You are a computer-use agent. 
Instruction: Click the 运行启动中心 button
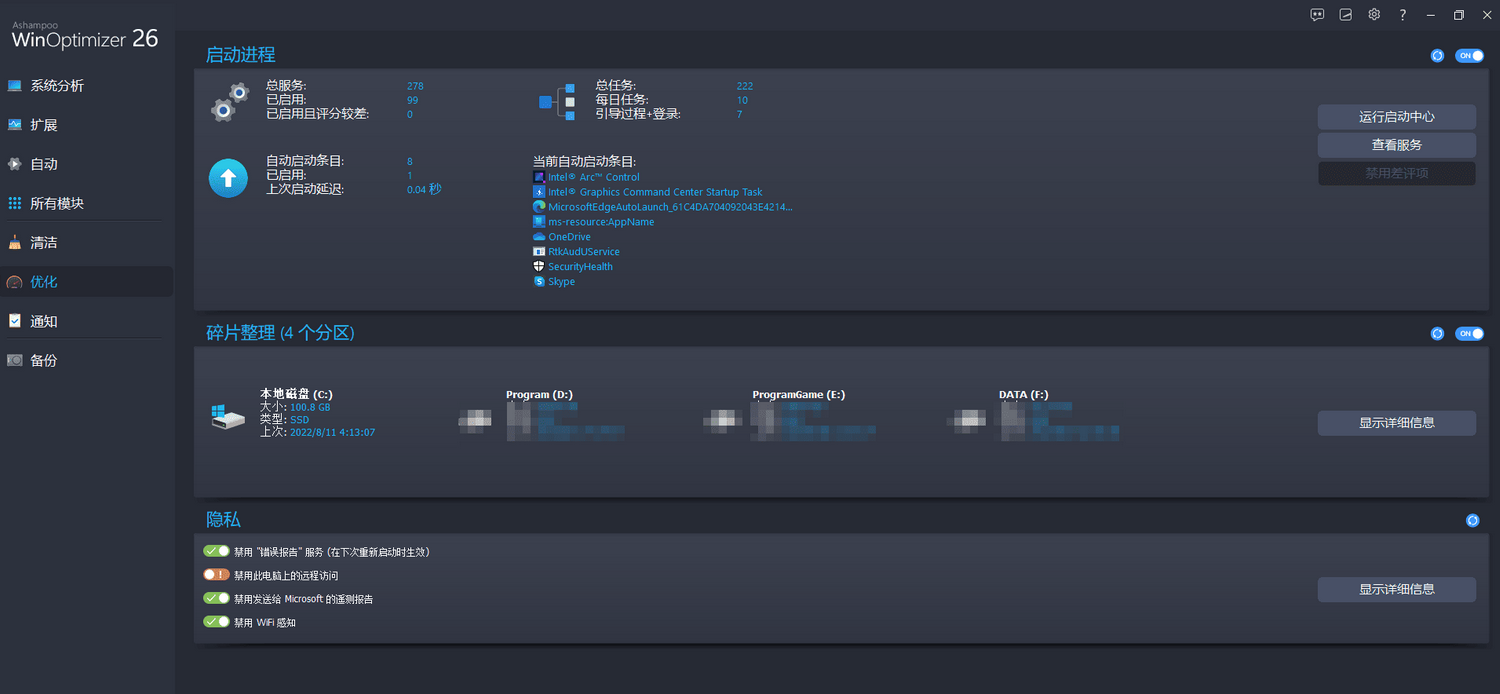point(1396,117)
